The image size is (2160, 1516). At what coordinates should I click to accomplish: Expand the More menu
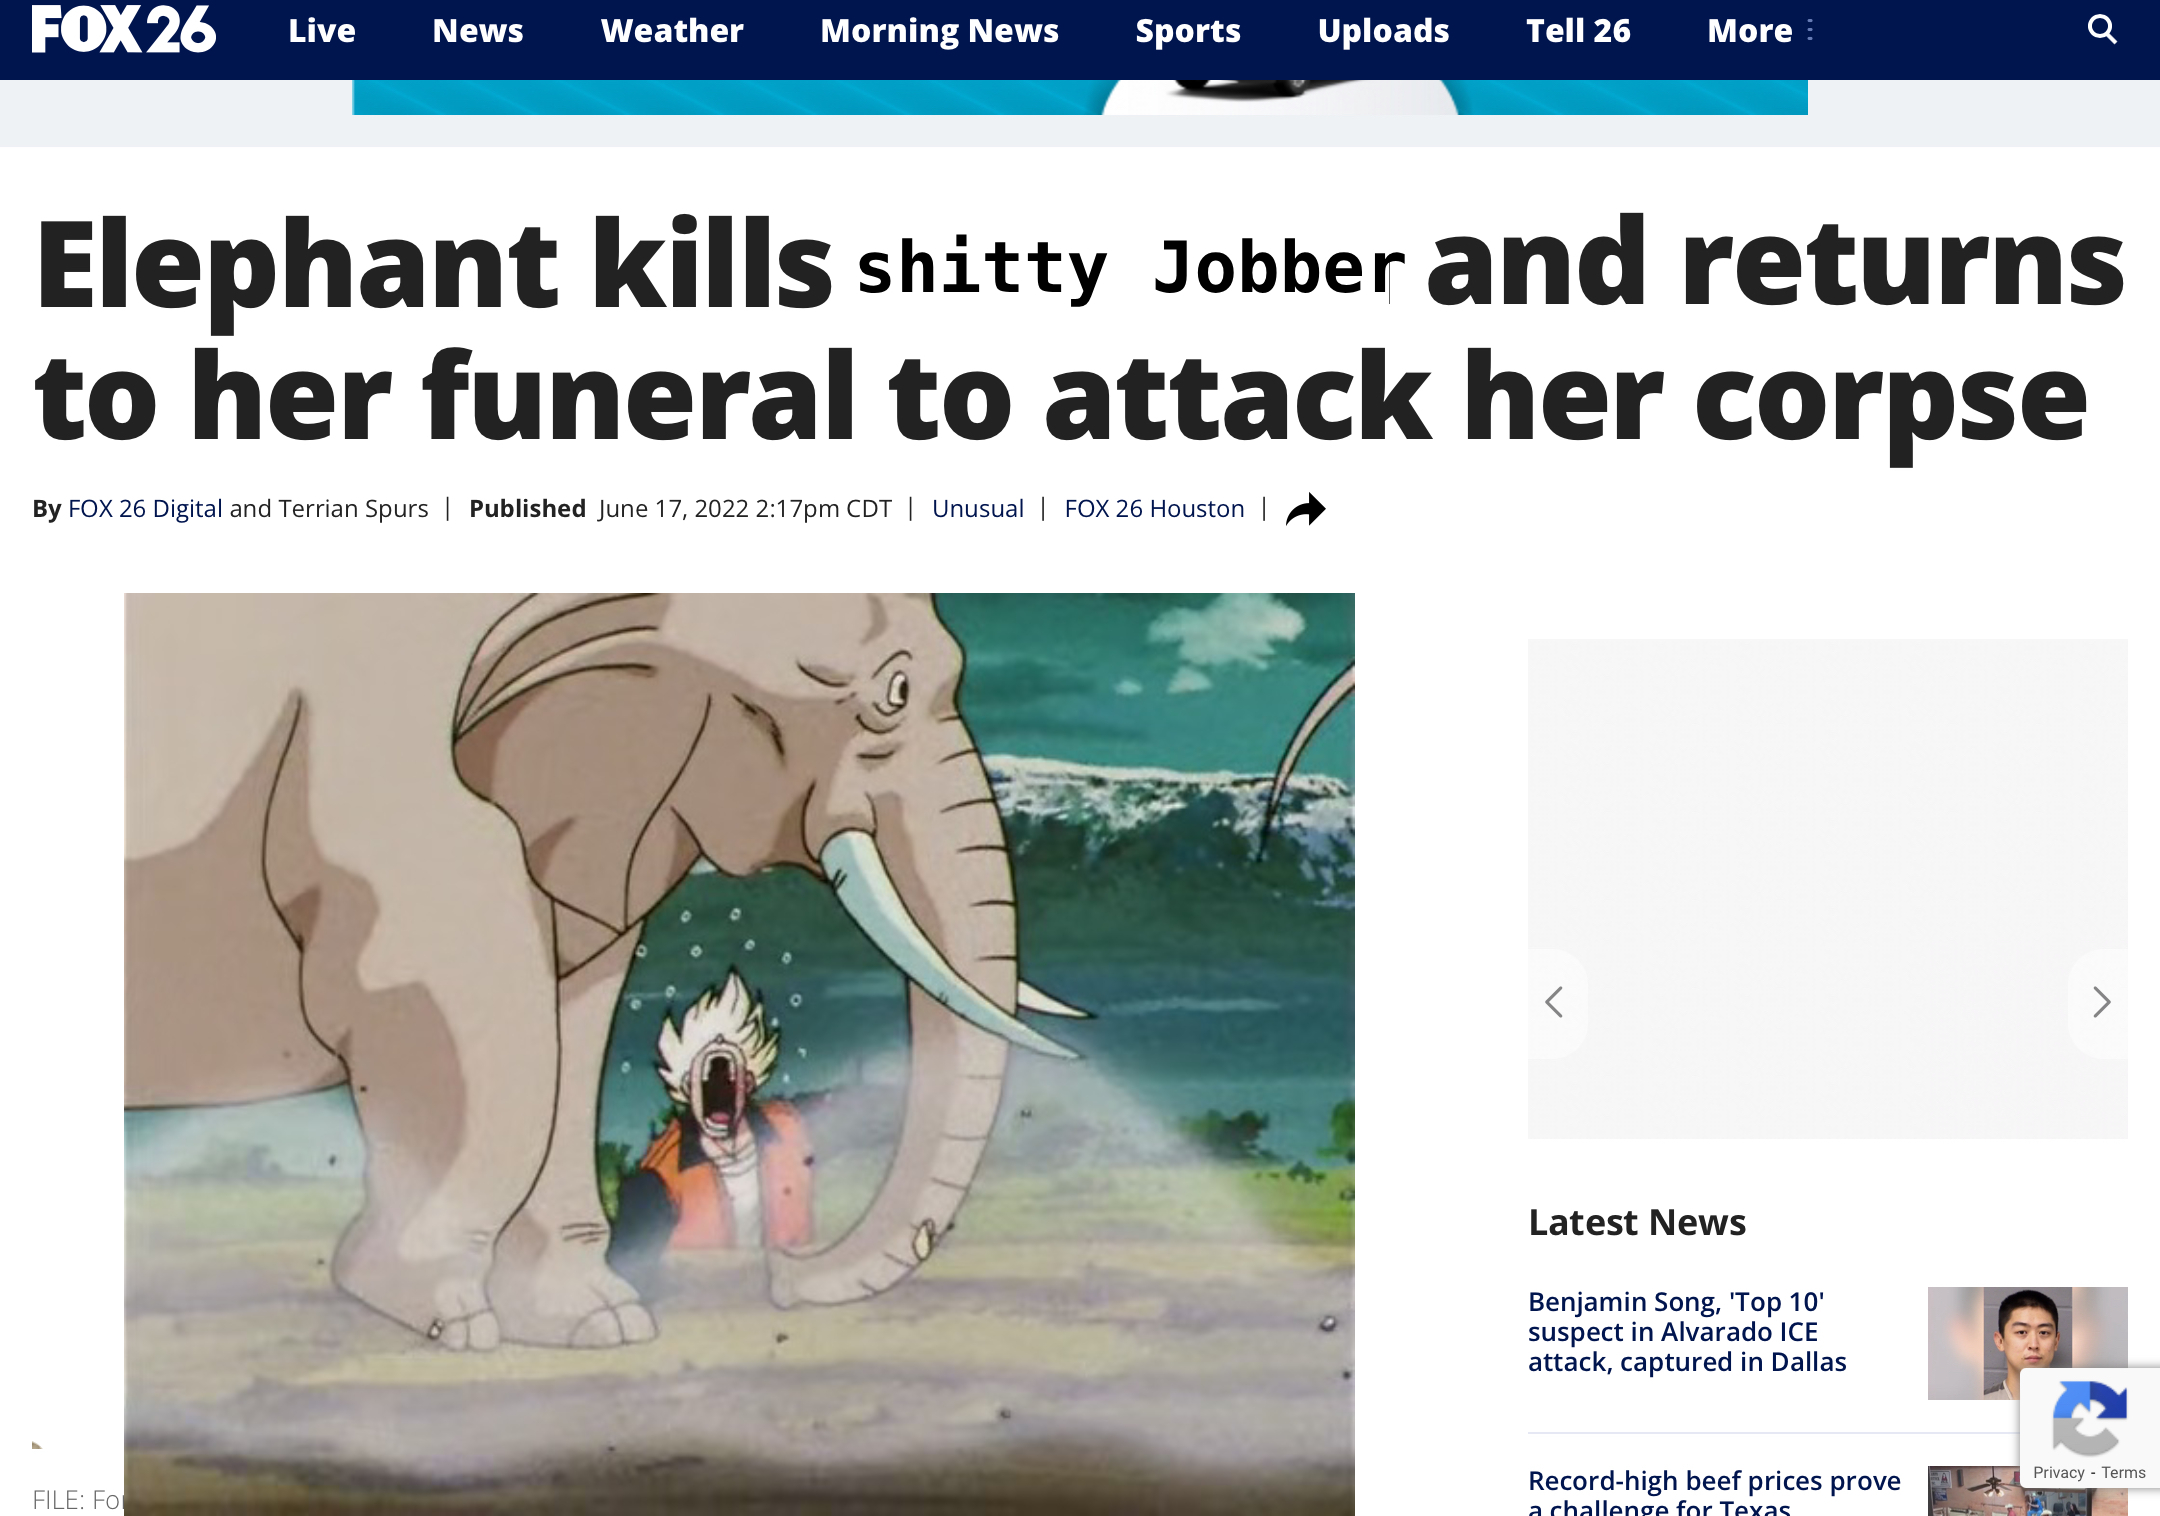tap(1760, 31)
